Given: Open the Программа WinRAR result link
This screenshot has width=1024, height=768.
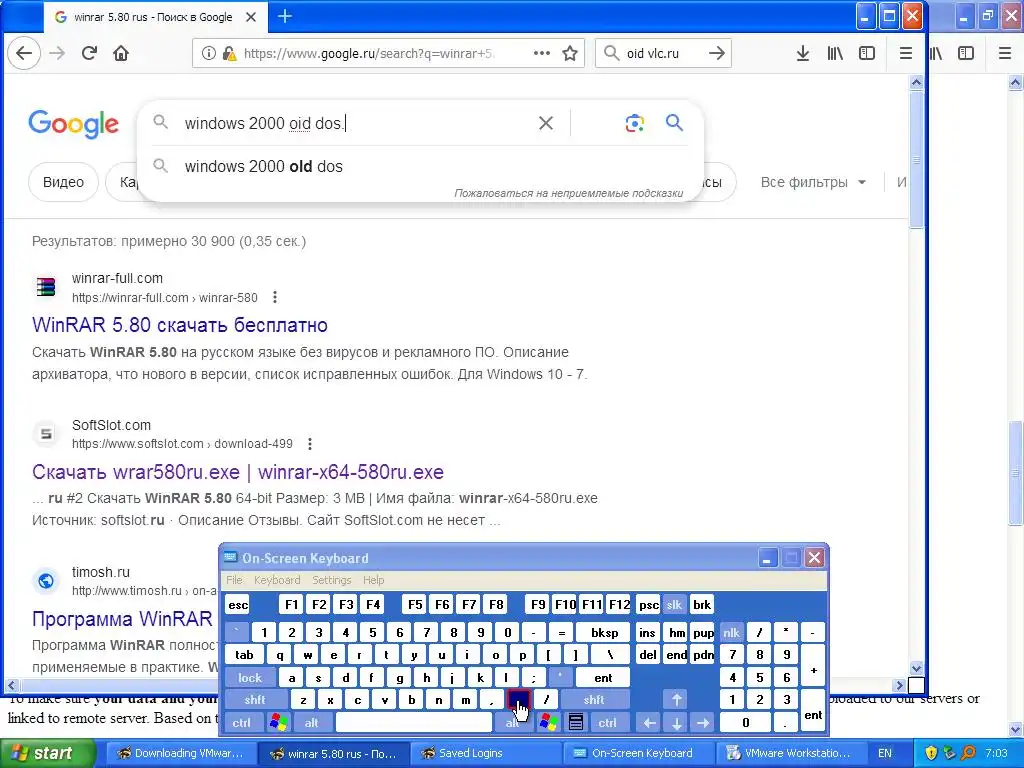Looking at the screenshot, I should click(x=122, y=618).
